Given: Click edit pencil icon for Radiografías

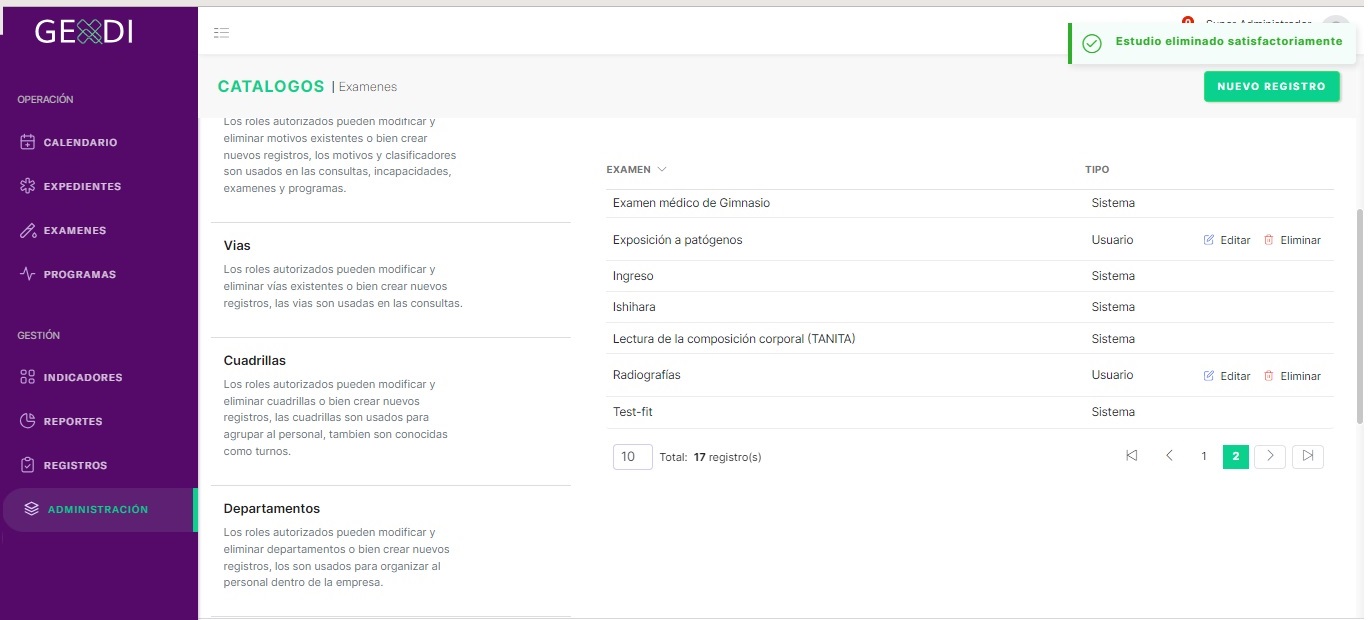Looking at the screenshot, I should coord(1209,376).
